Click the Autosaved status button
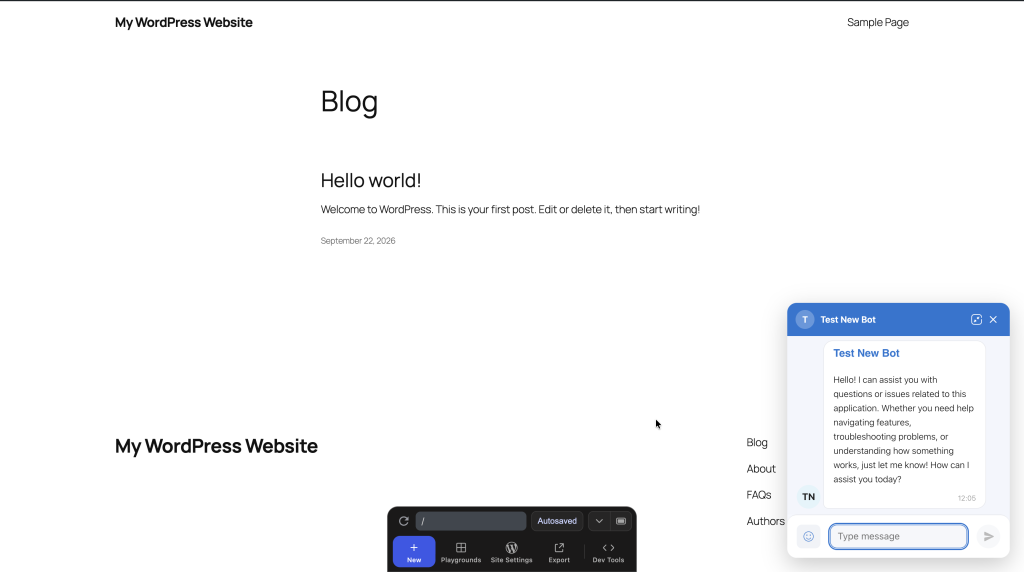The image size is (1024, 572). [557, 521]
